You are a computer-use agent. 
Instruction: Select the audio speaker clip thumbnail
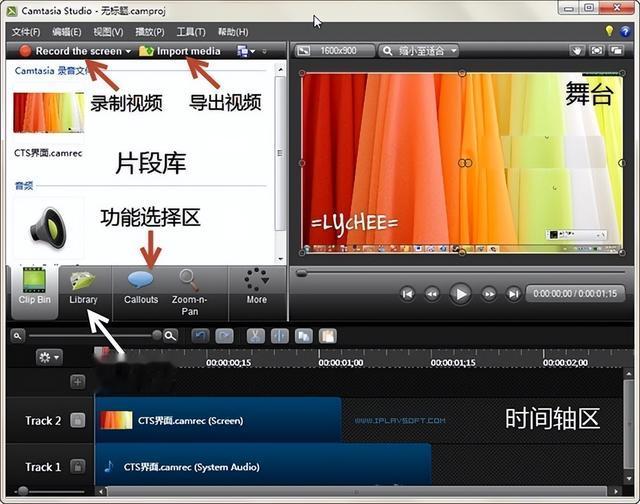pos(49,226)
